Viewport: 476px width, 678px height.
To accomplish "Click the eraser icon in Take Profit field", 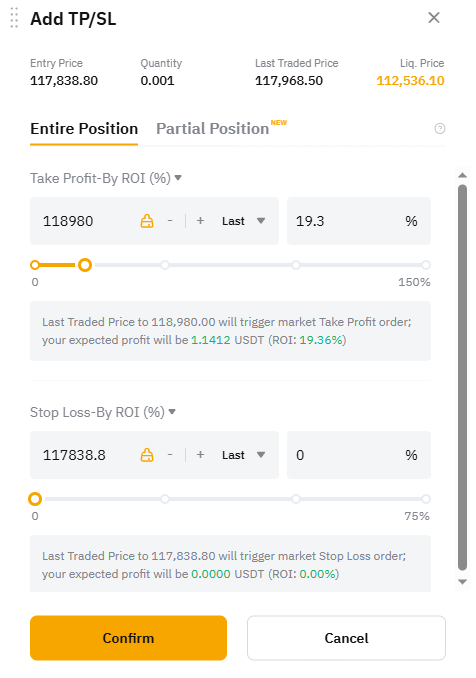I will [x=147, y=221].
